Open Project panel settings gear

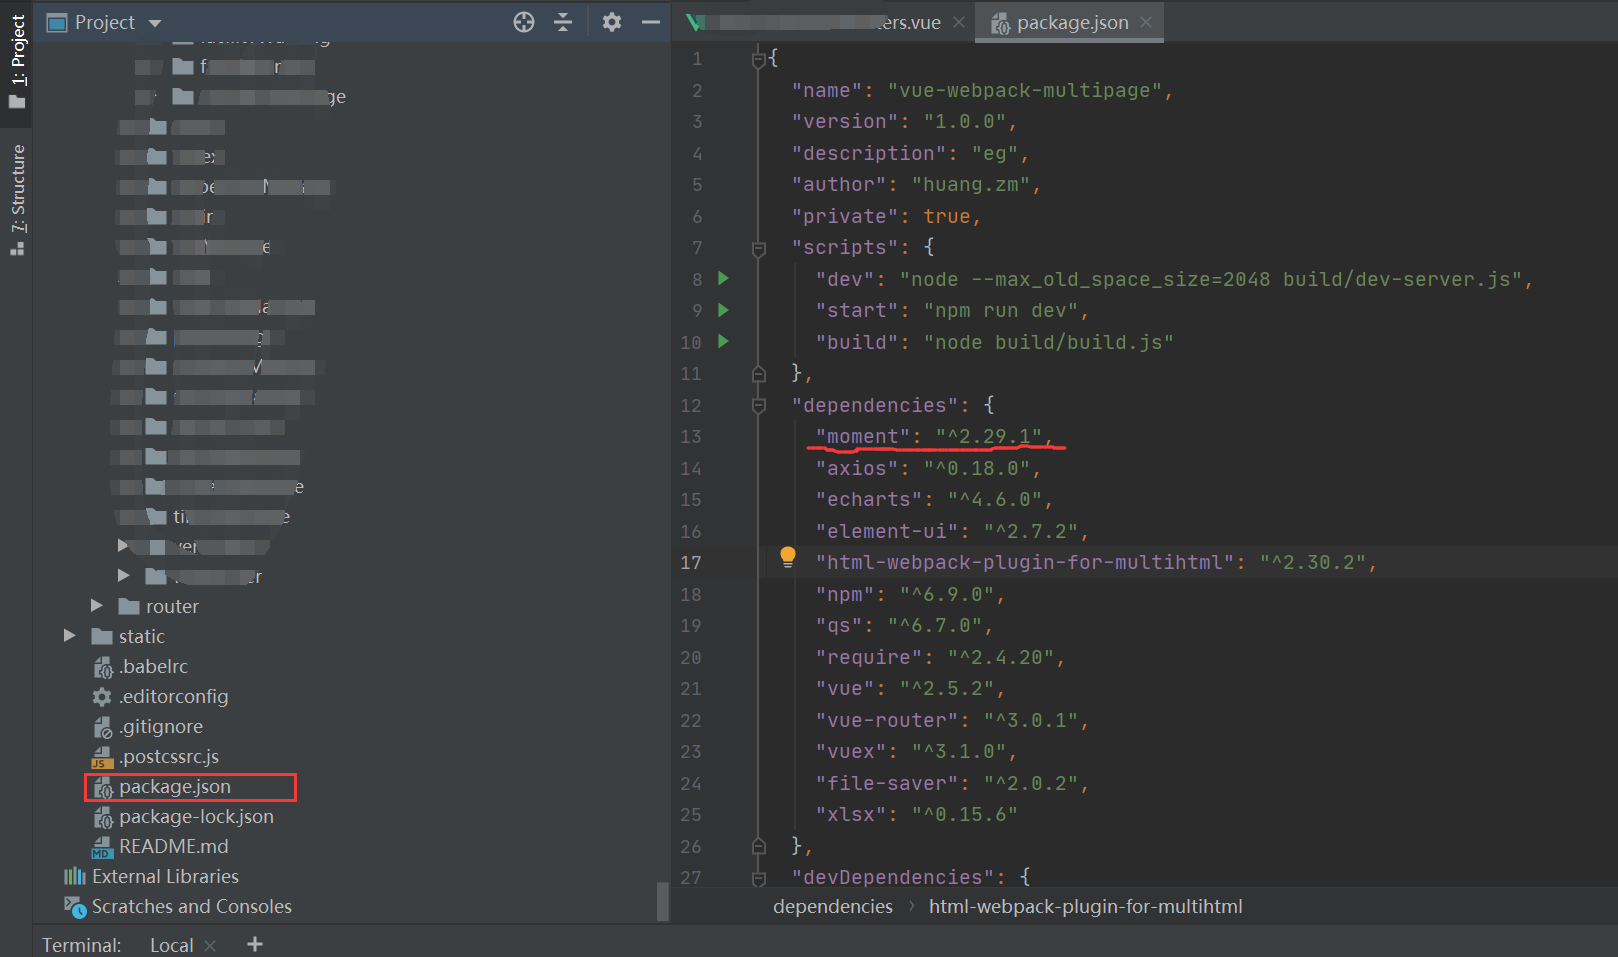612,22
